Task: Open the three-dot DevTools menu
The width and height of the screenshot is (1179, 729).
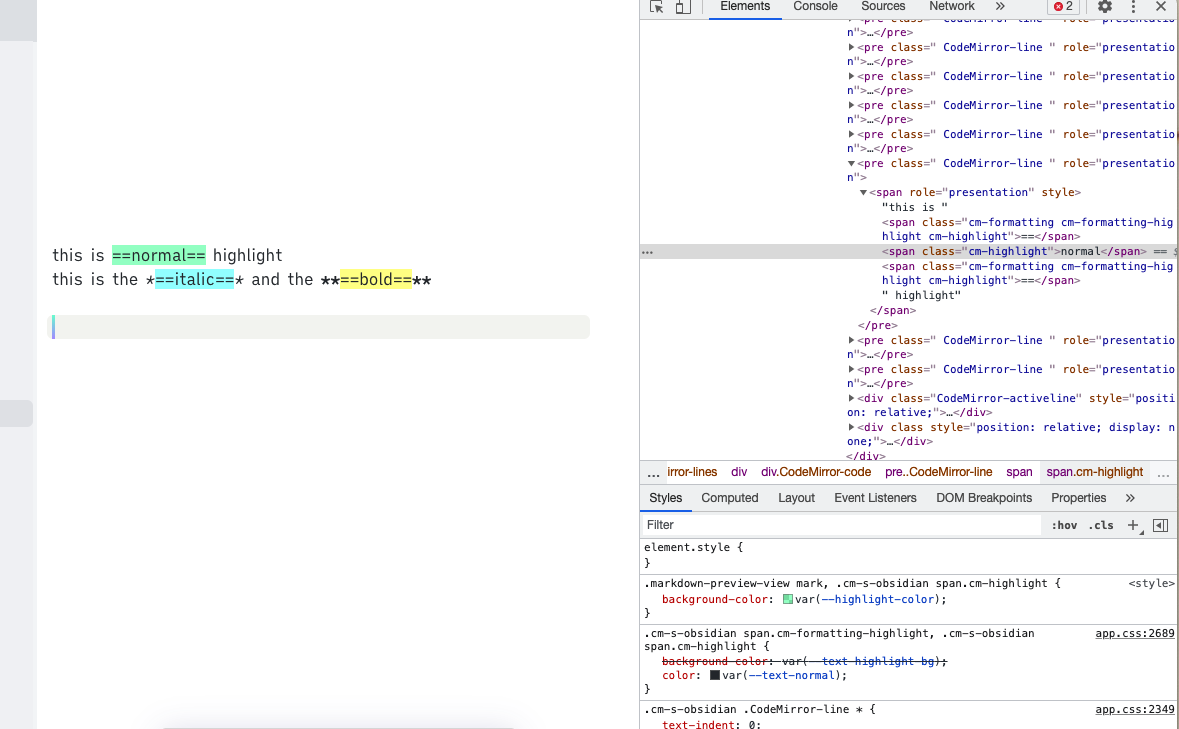Action: [x=1134, y=7]
